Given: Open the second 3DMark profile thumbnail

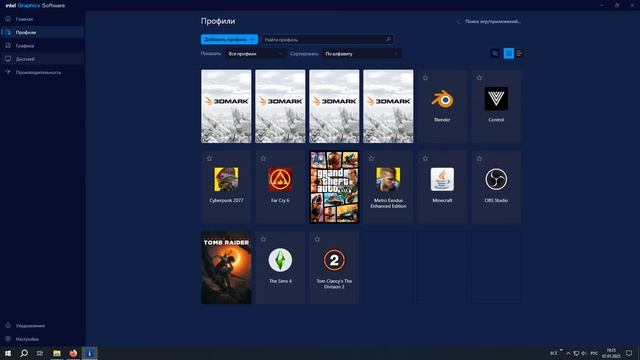Looking at the screenshot, I should (x=280, y=106).
